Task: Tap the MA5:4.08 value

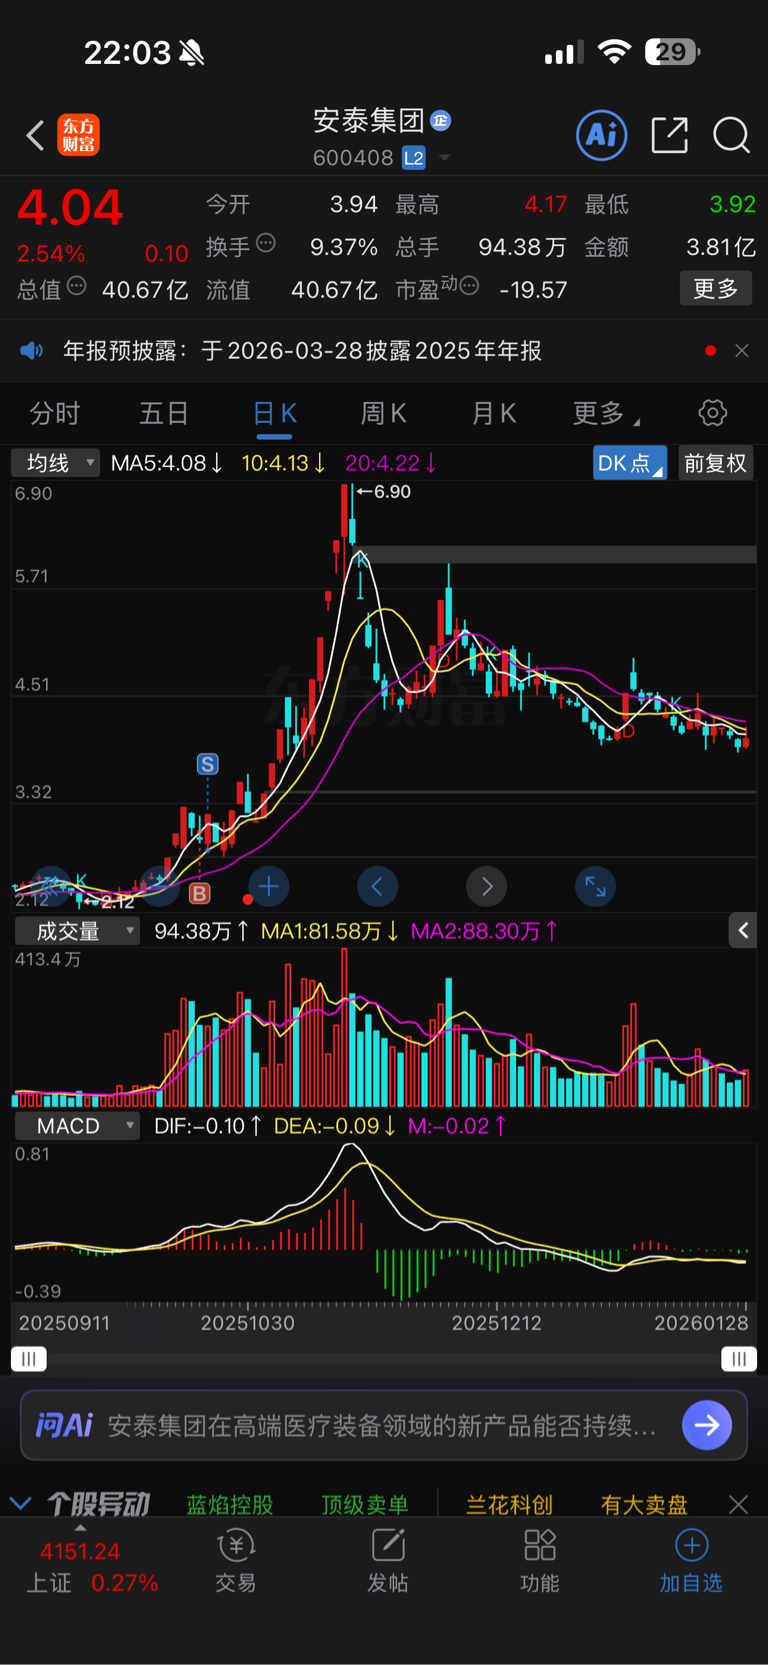Action: [x=166, y=463]
